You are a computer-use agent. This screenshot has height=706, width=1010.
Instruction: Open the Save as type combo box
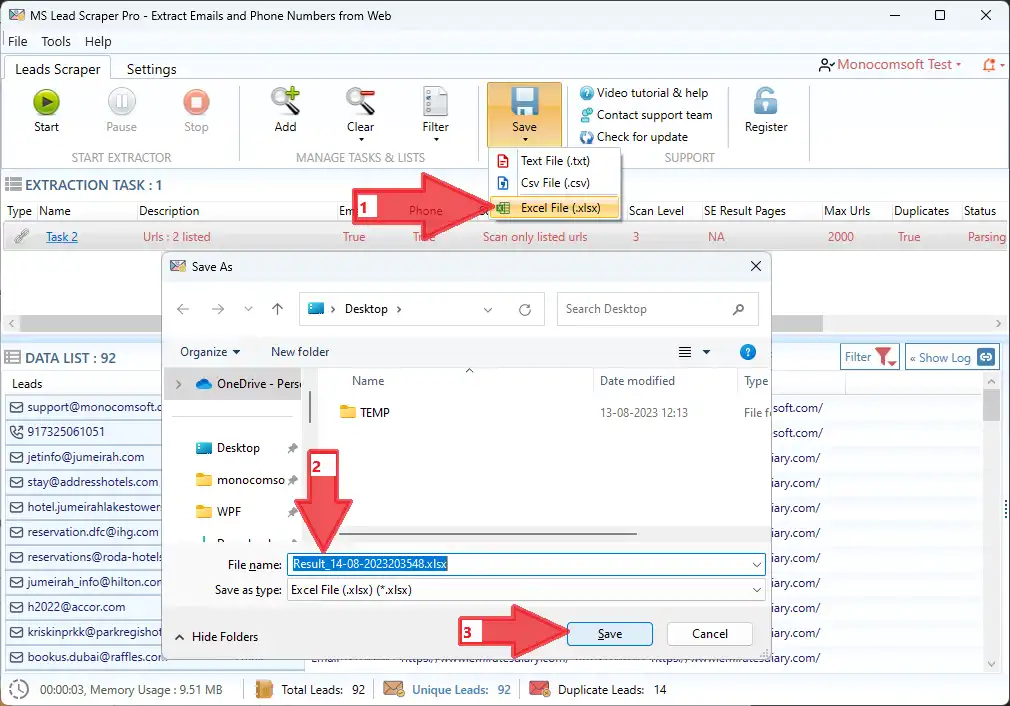click(x=526, y=590)
